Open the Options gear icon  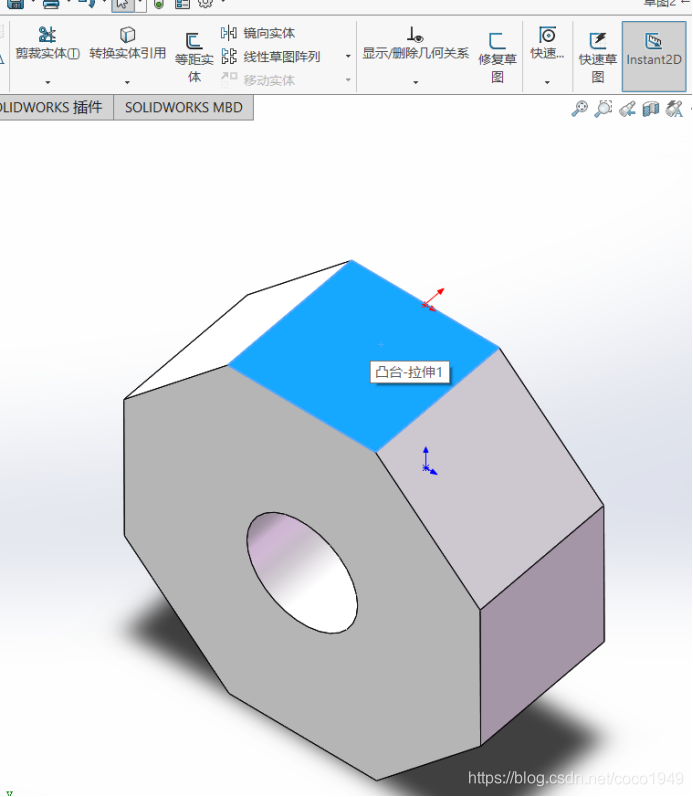(x=205, y=3)
